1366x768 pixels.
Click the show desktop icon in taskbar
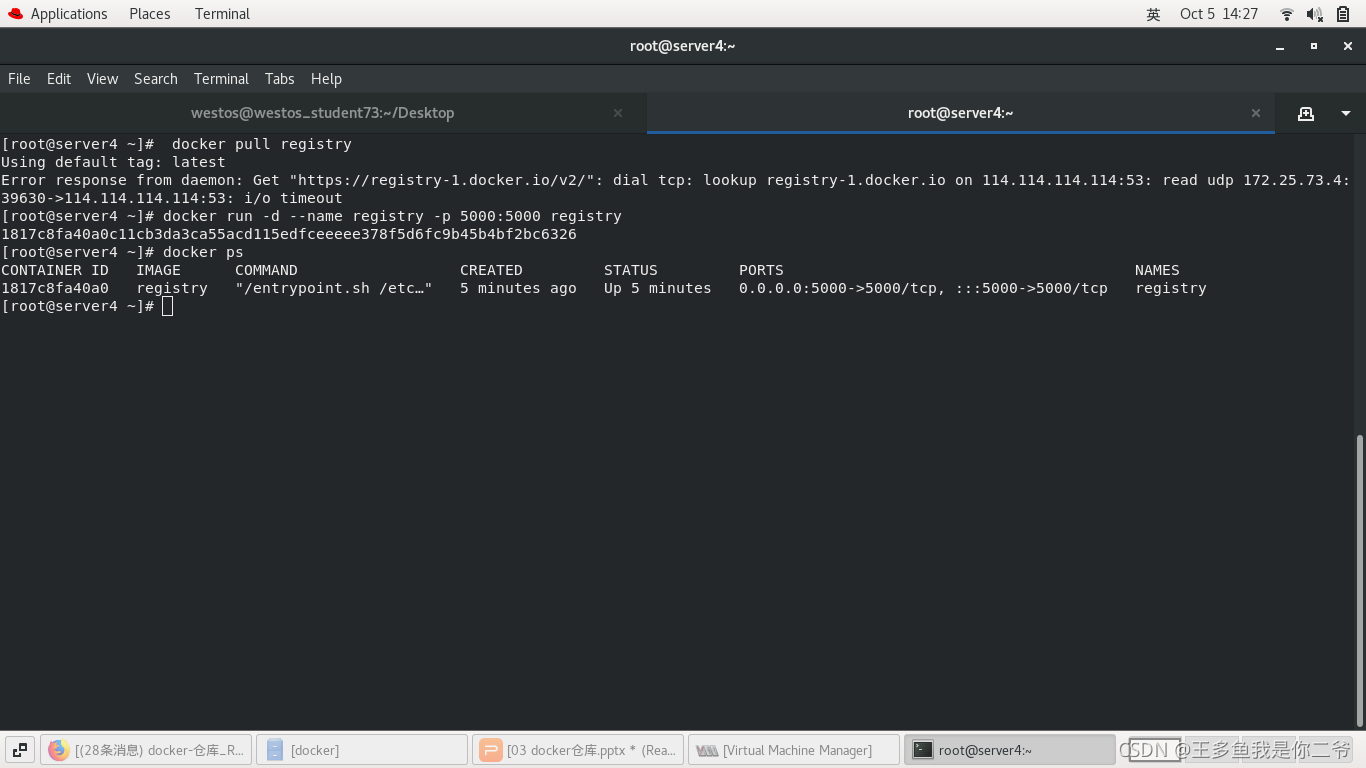(20, 750)
